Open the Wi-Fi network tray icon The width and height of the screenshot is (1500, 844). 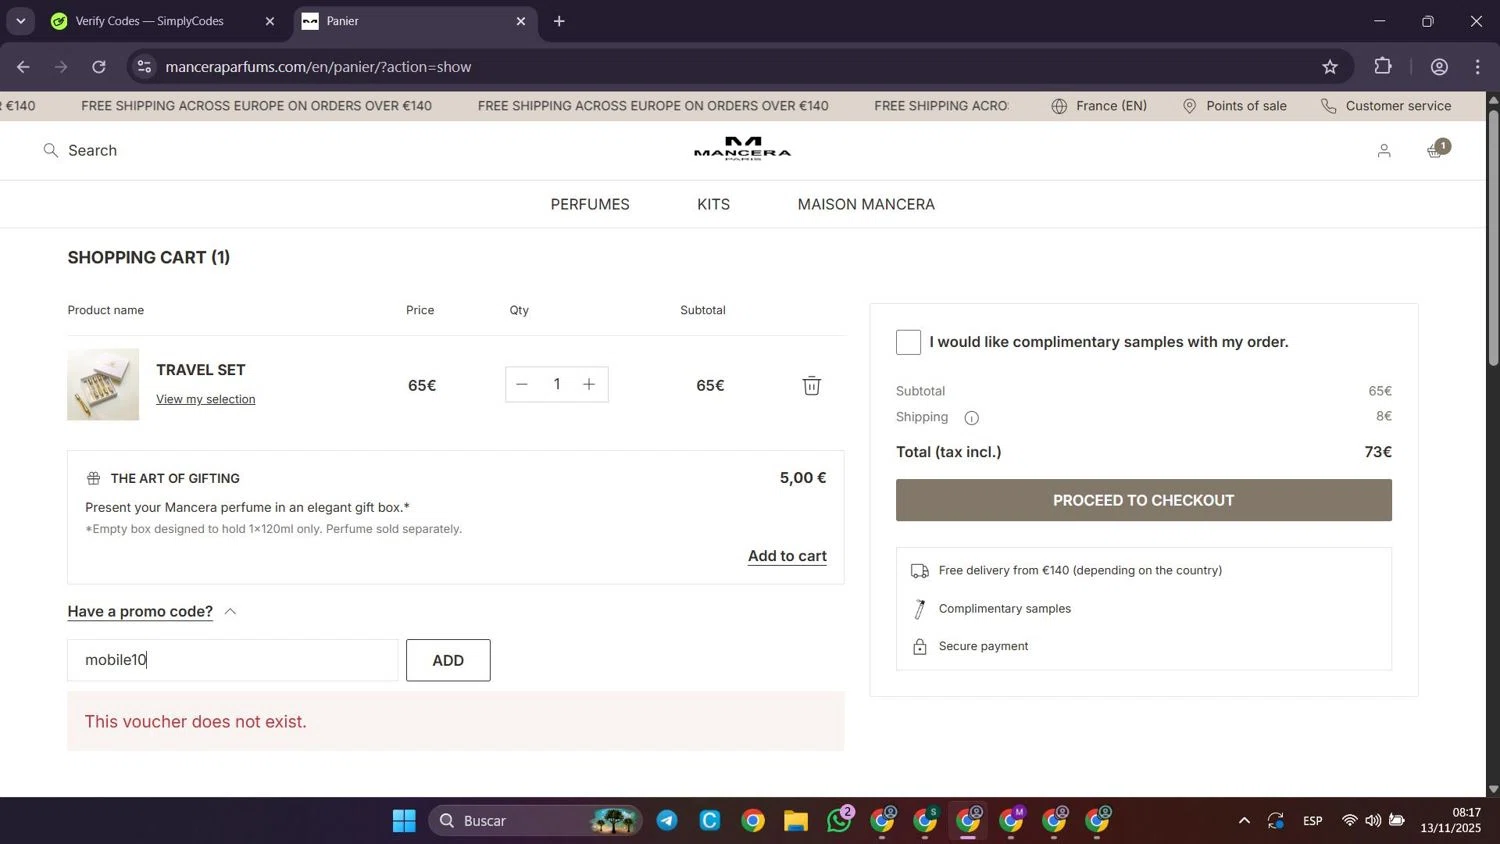(x=1349, y=821)
